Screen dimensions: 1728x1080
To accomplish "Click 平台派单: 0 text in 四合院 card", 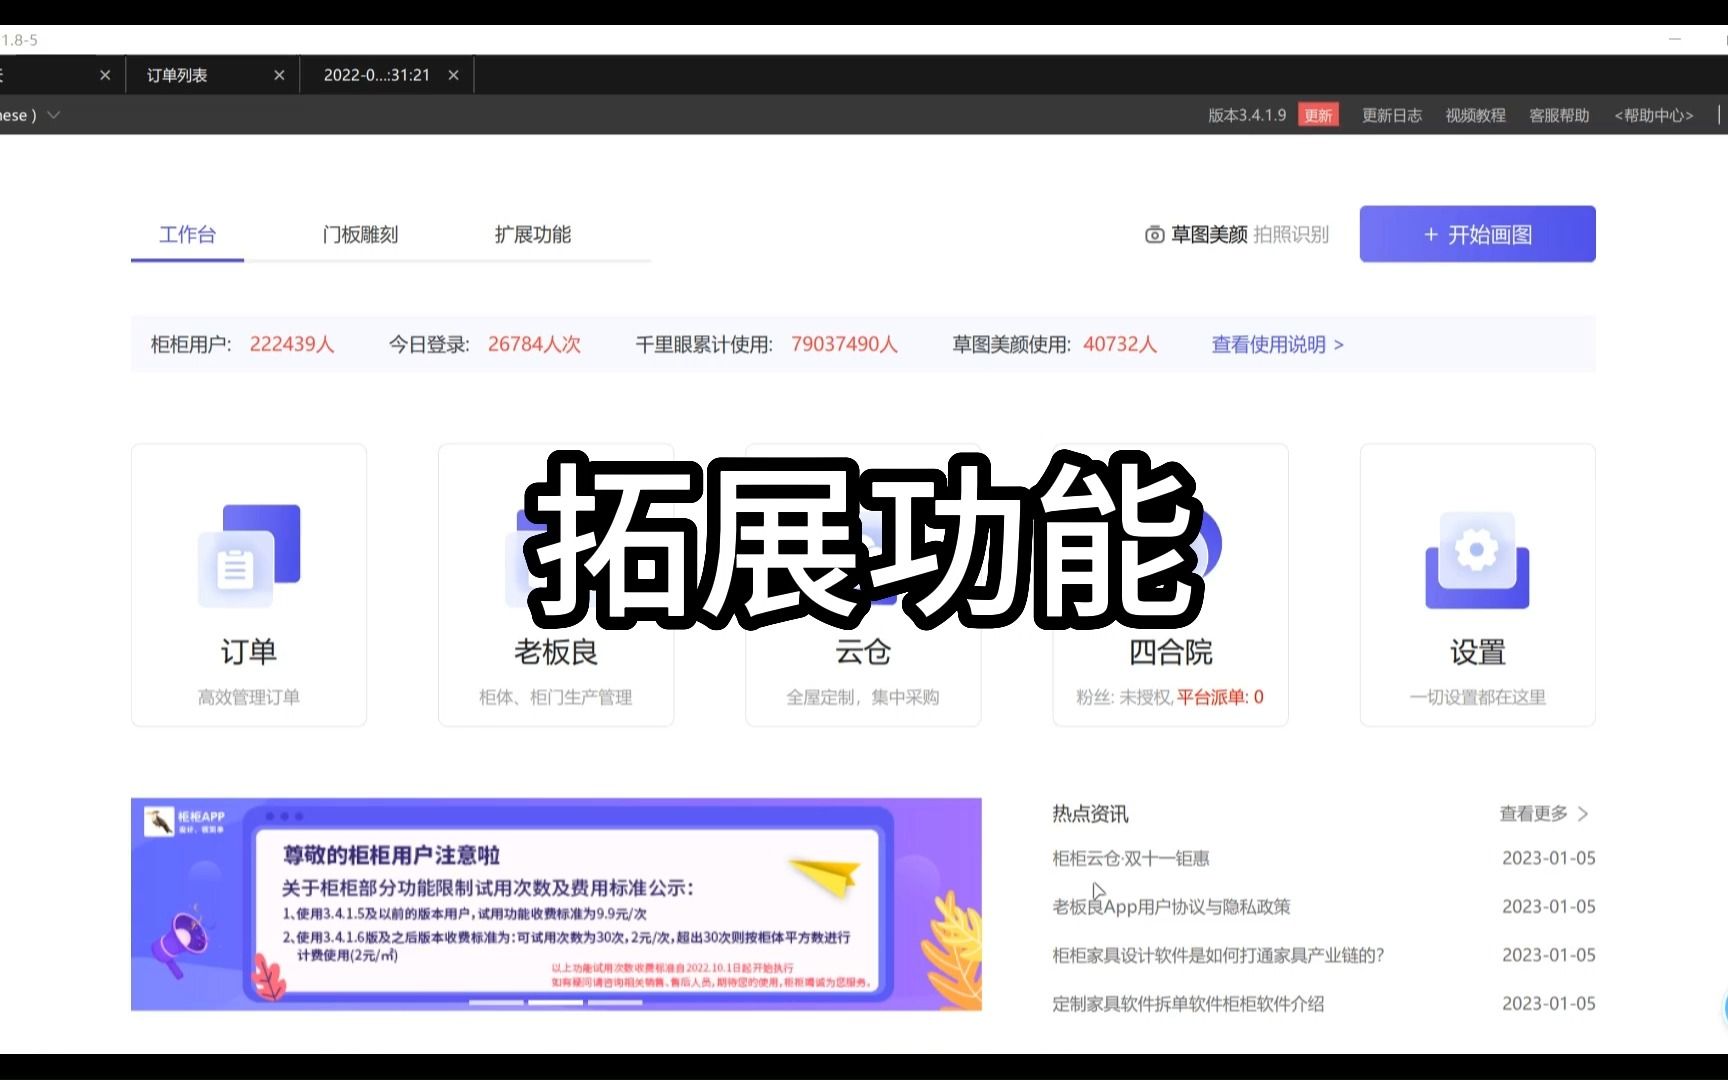I will (1220, 697).
